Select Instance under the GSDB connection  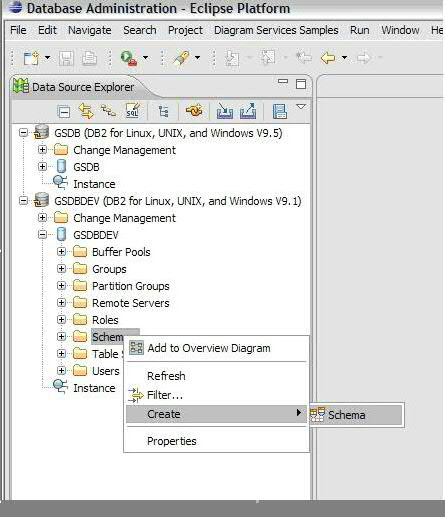pyautogui.click(x=94, y=184)
